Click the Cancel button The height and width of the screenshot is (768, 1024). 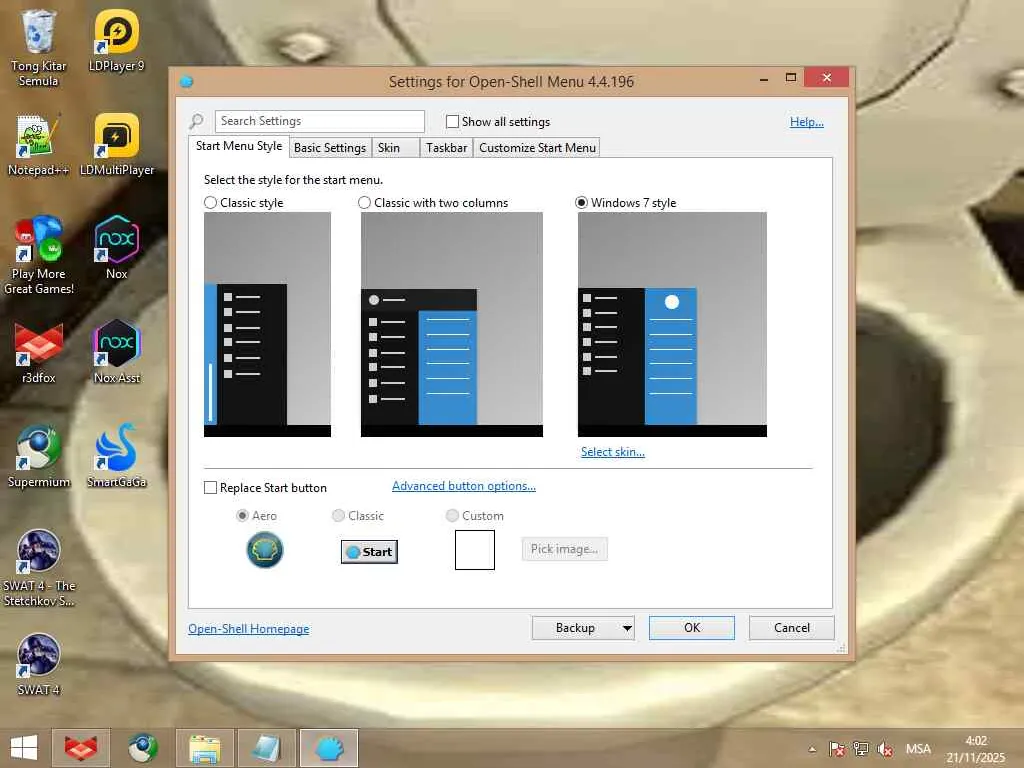click(x=792, y=628)
